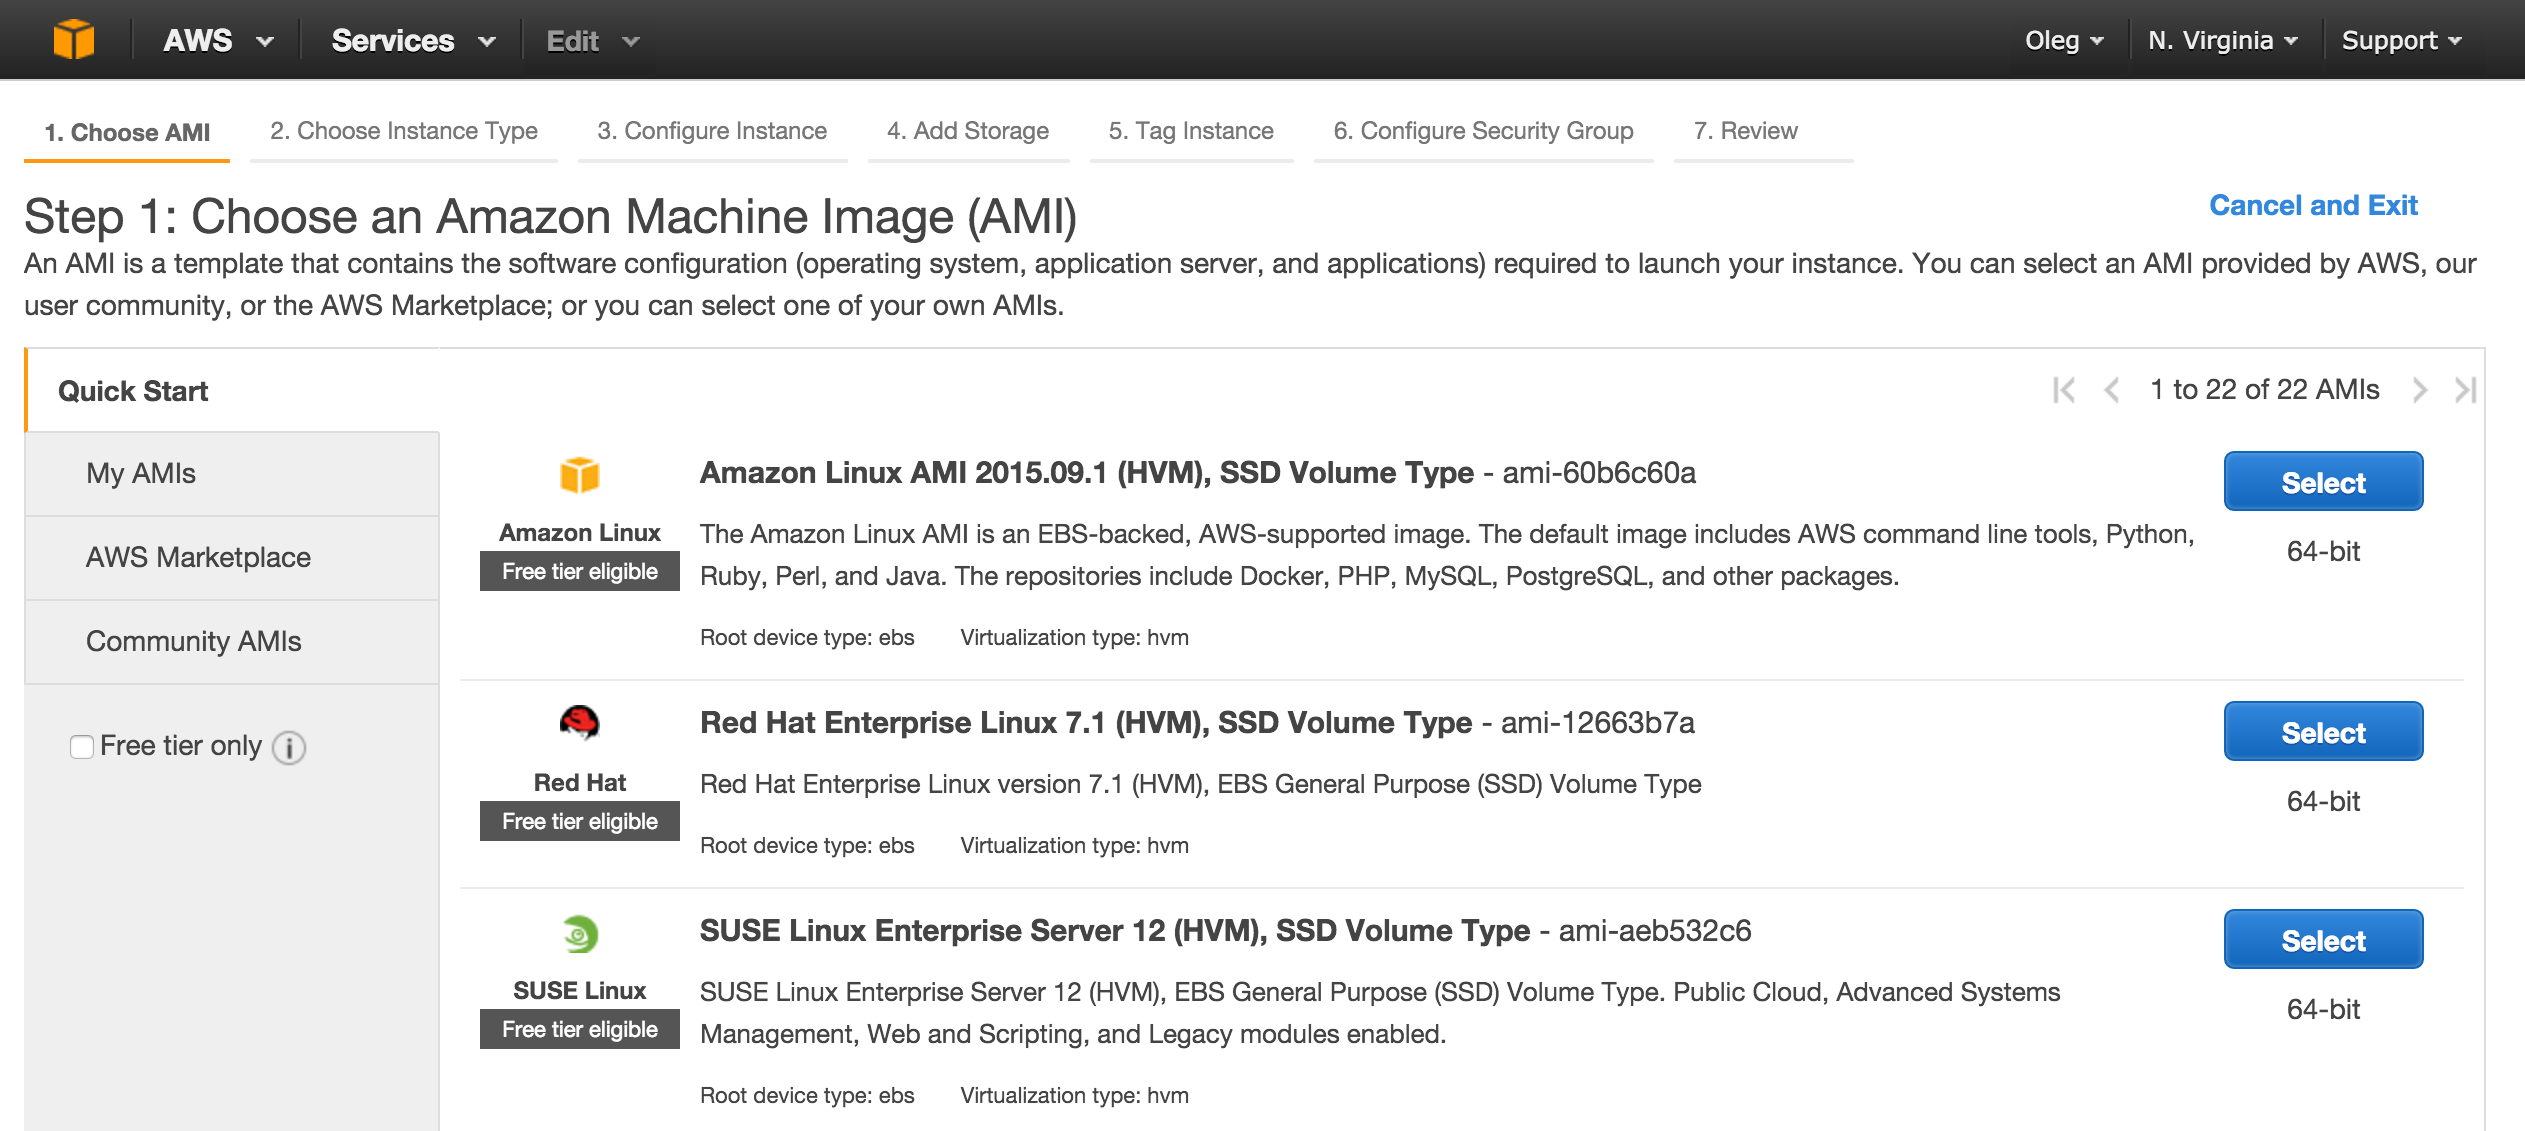Click the SUSE Linux chameleon icon
Screen dimensions: 2525x1131
coord(579,934)
